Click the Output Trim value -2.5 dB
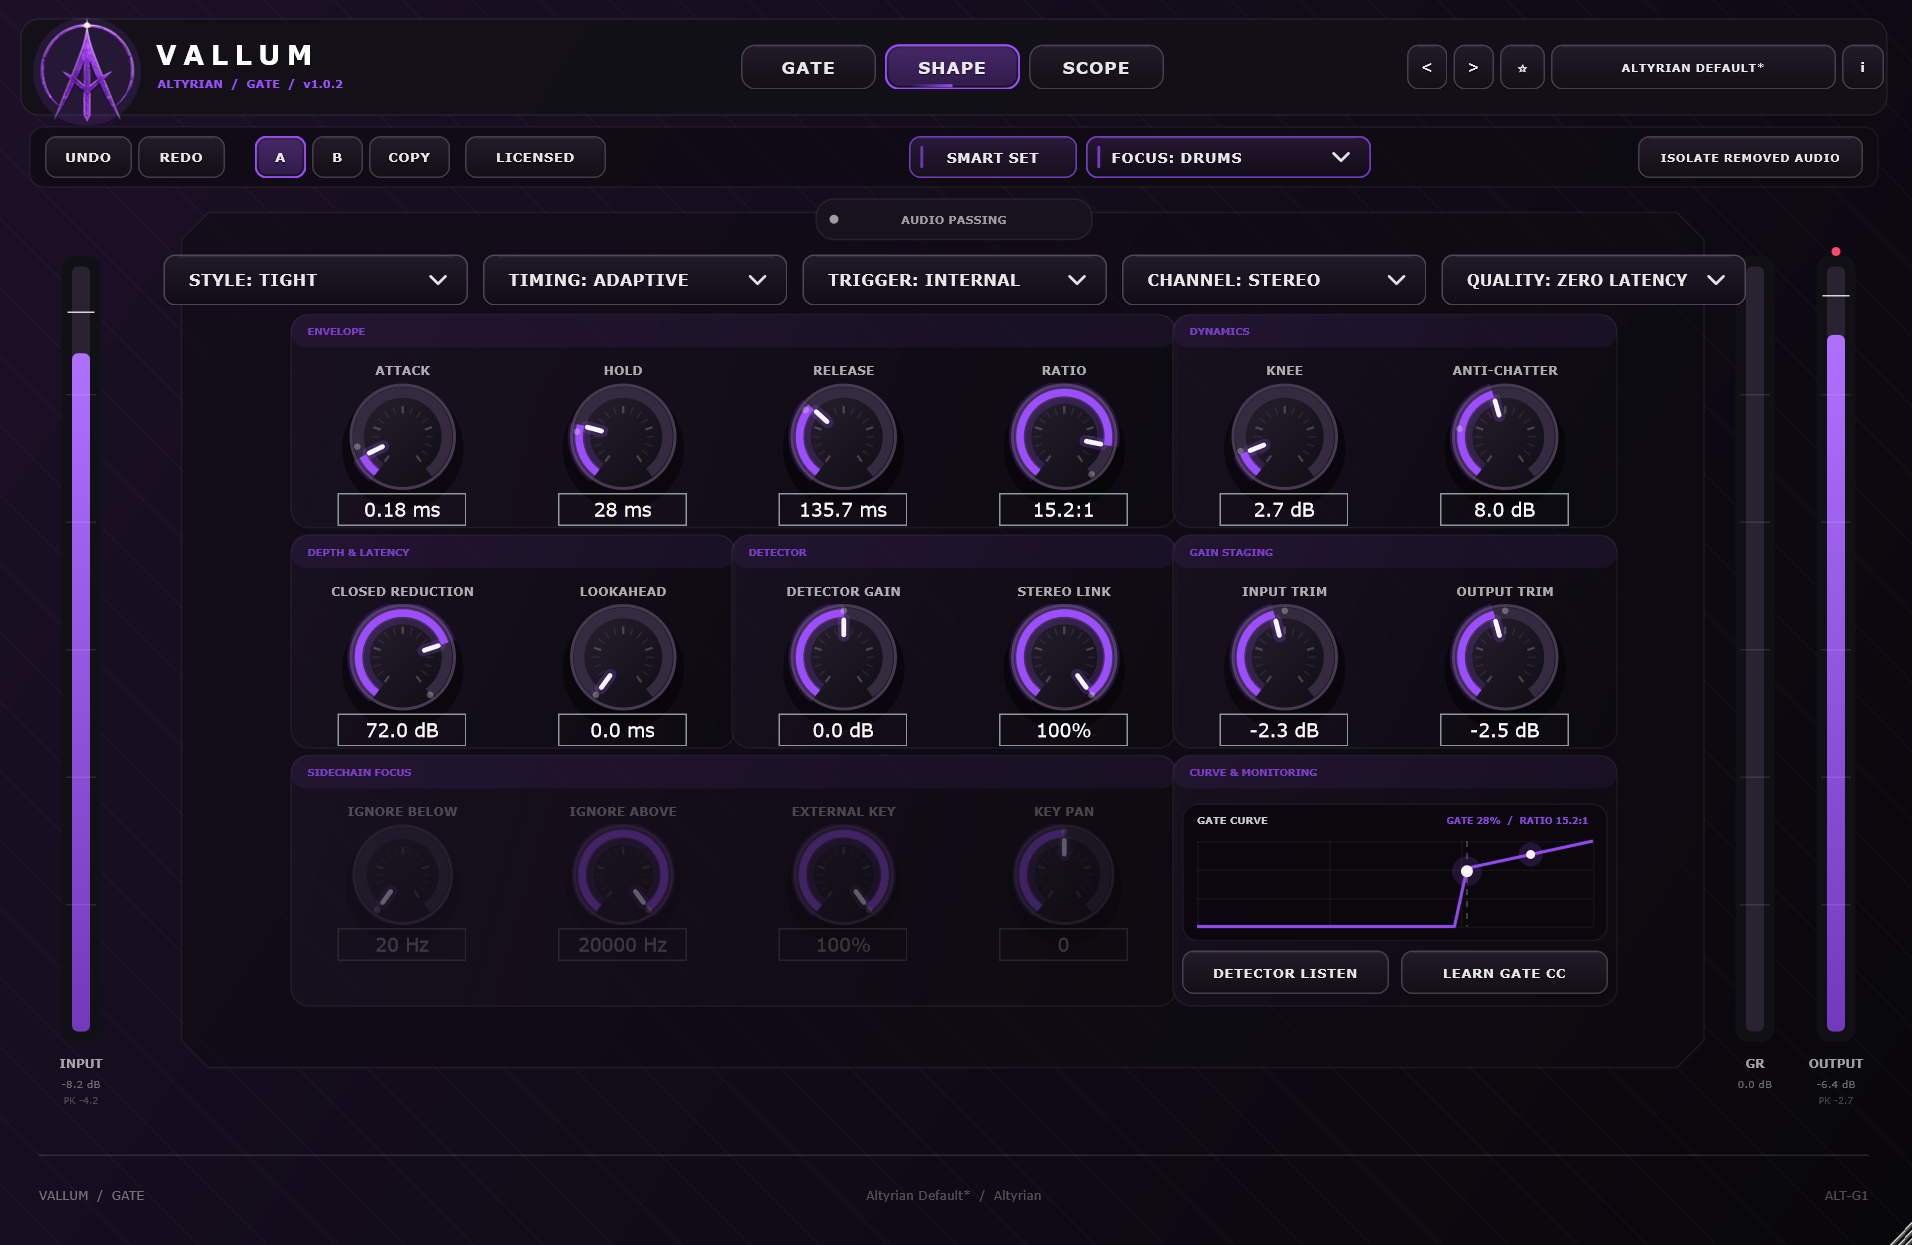 point(1504,730)
